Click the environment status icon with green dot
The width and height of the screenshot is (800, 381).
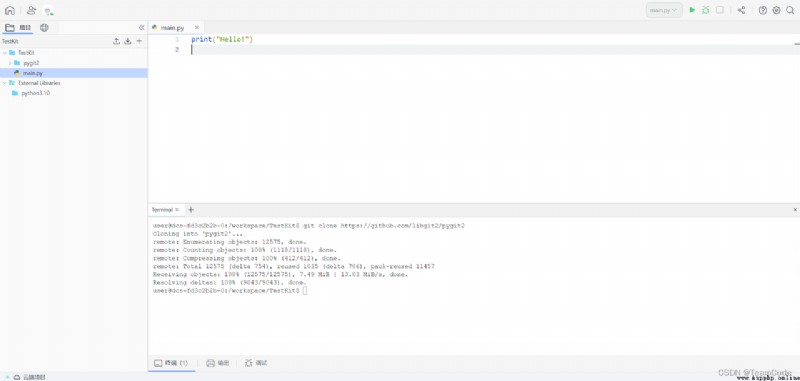[48, 11]
